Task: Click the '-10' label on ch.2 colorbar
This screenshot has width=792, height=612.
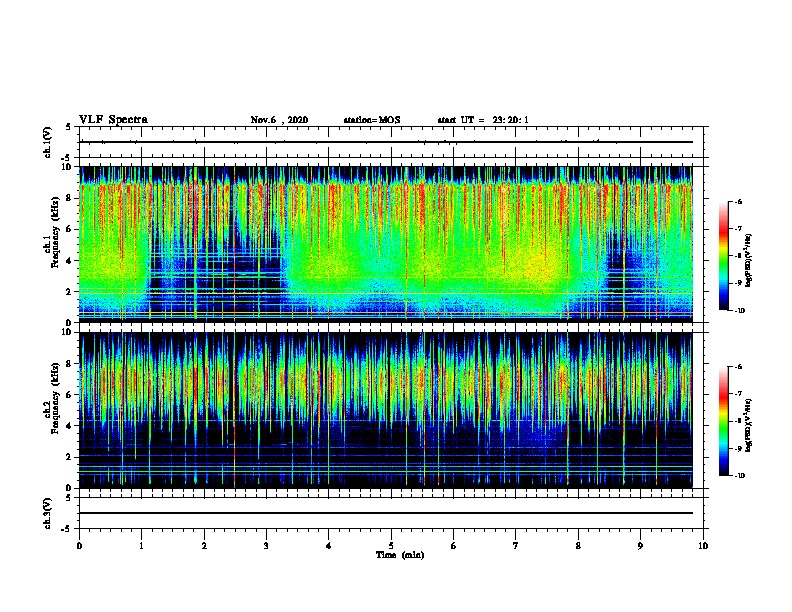Action: [740, 476]
